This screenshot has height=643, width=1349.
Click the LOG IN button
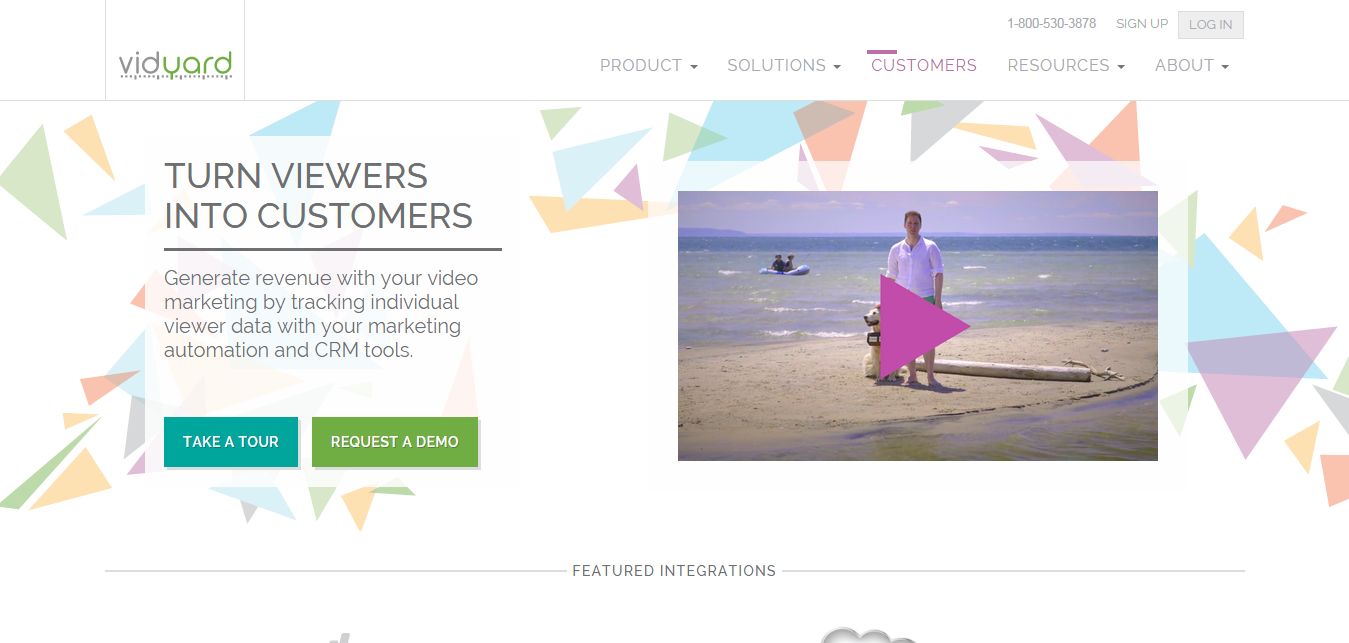coord(1210,24)
